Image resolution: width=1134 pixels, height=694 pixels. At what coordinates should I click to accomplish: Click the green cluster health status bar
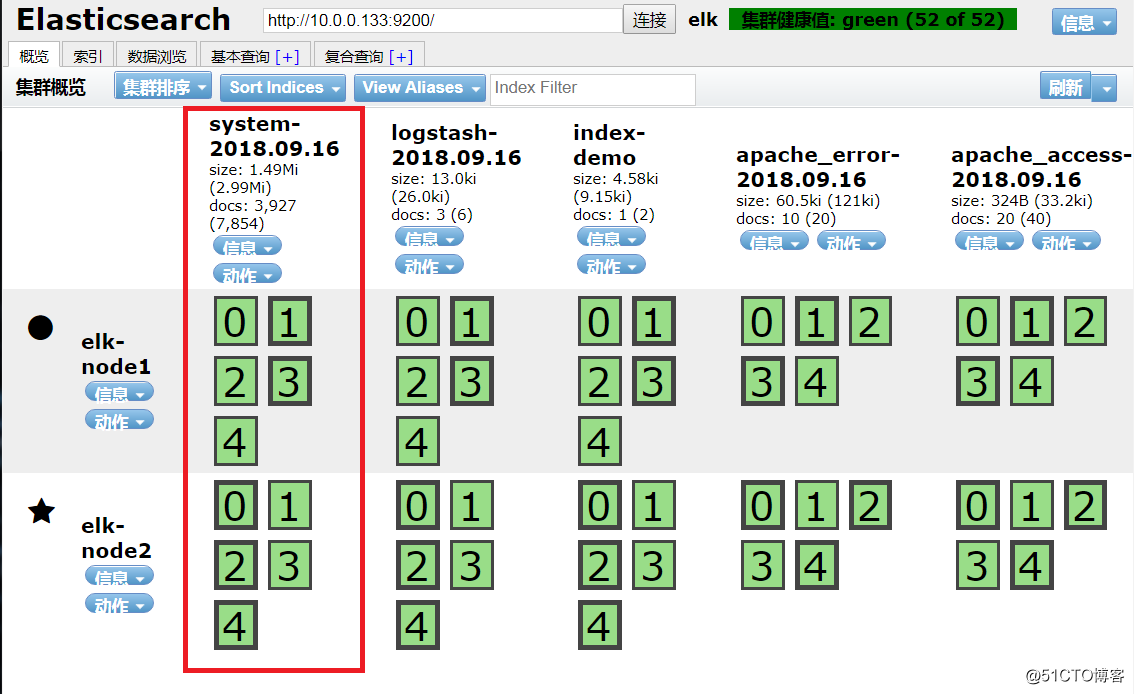[872, 20]
